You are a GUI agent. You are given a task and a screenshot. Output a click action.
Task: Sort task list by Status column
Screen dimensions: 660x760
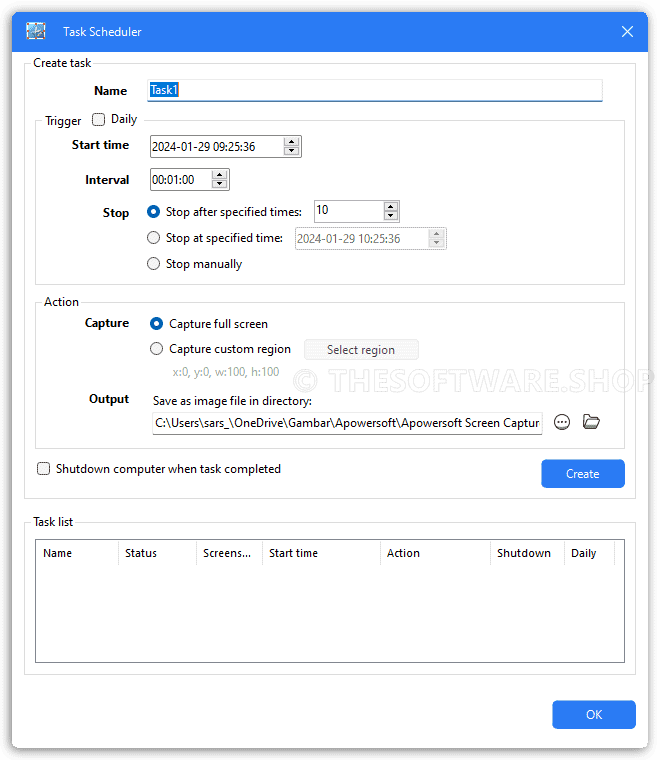coord(157,553)
